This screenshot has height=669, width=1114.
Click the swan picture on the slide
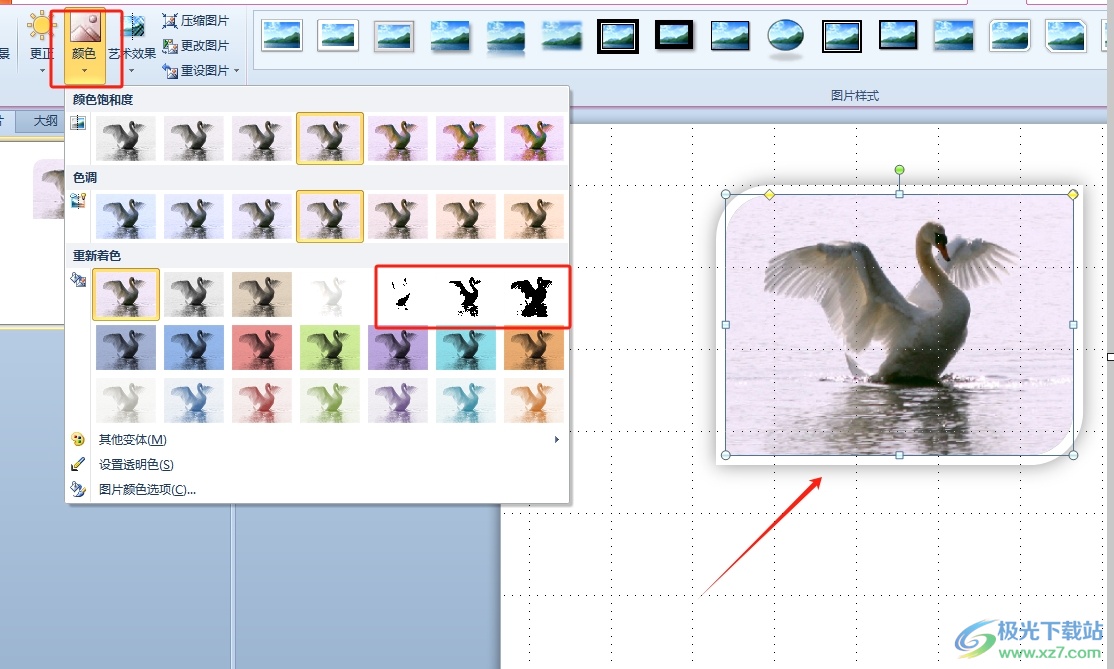tap(899, 325)
